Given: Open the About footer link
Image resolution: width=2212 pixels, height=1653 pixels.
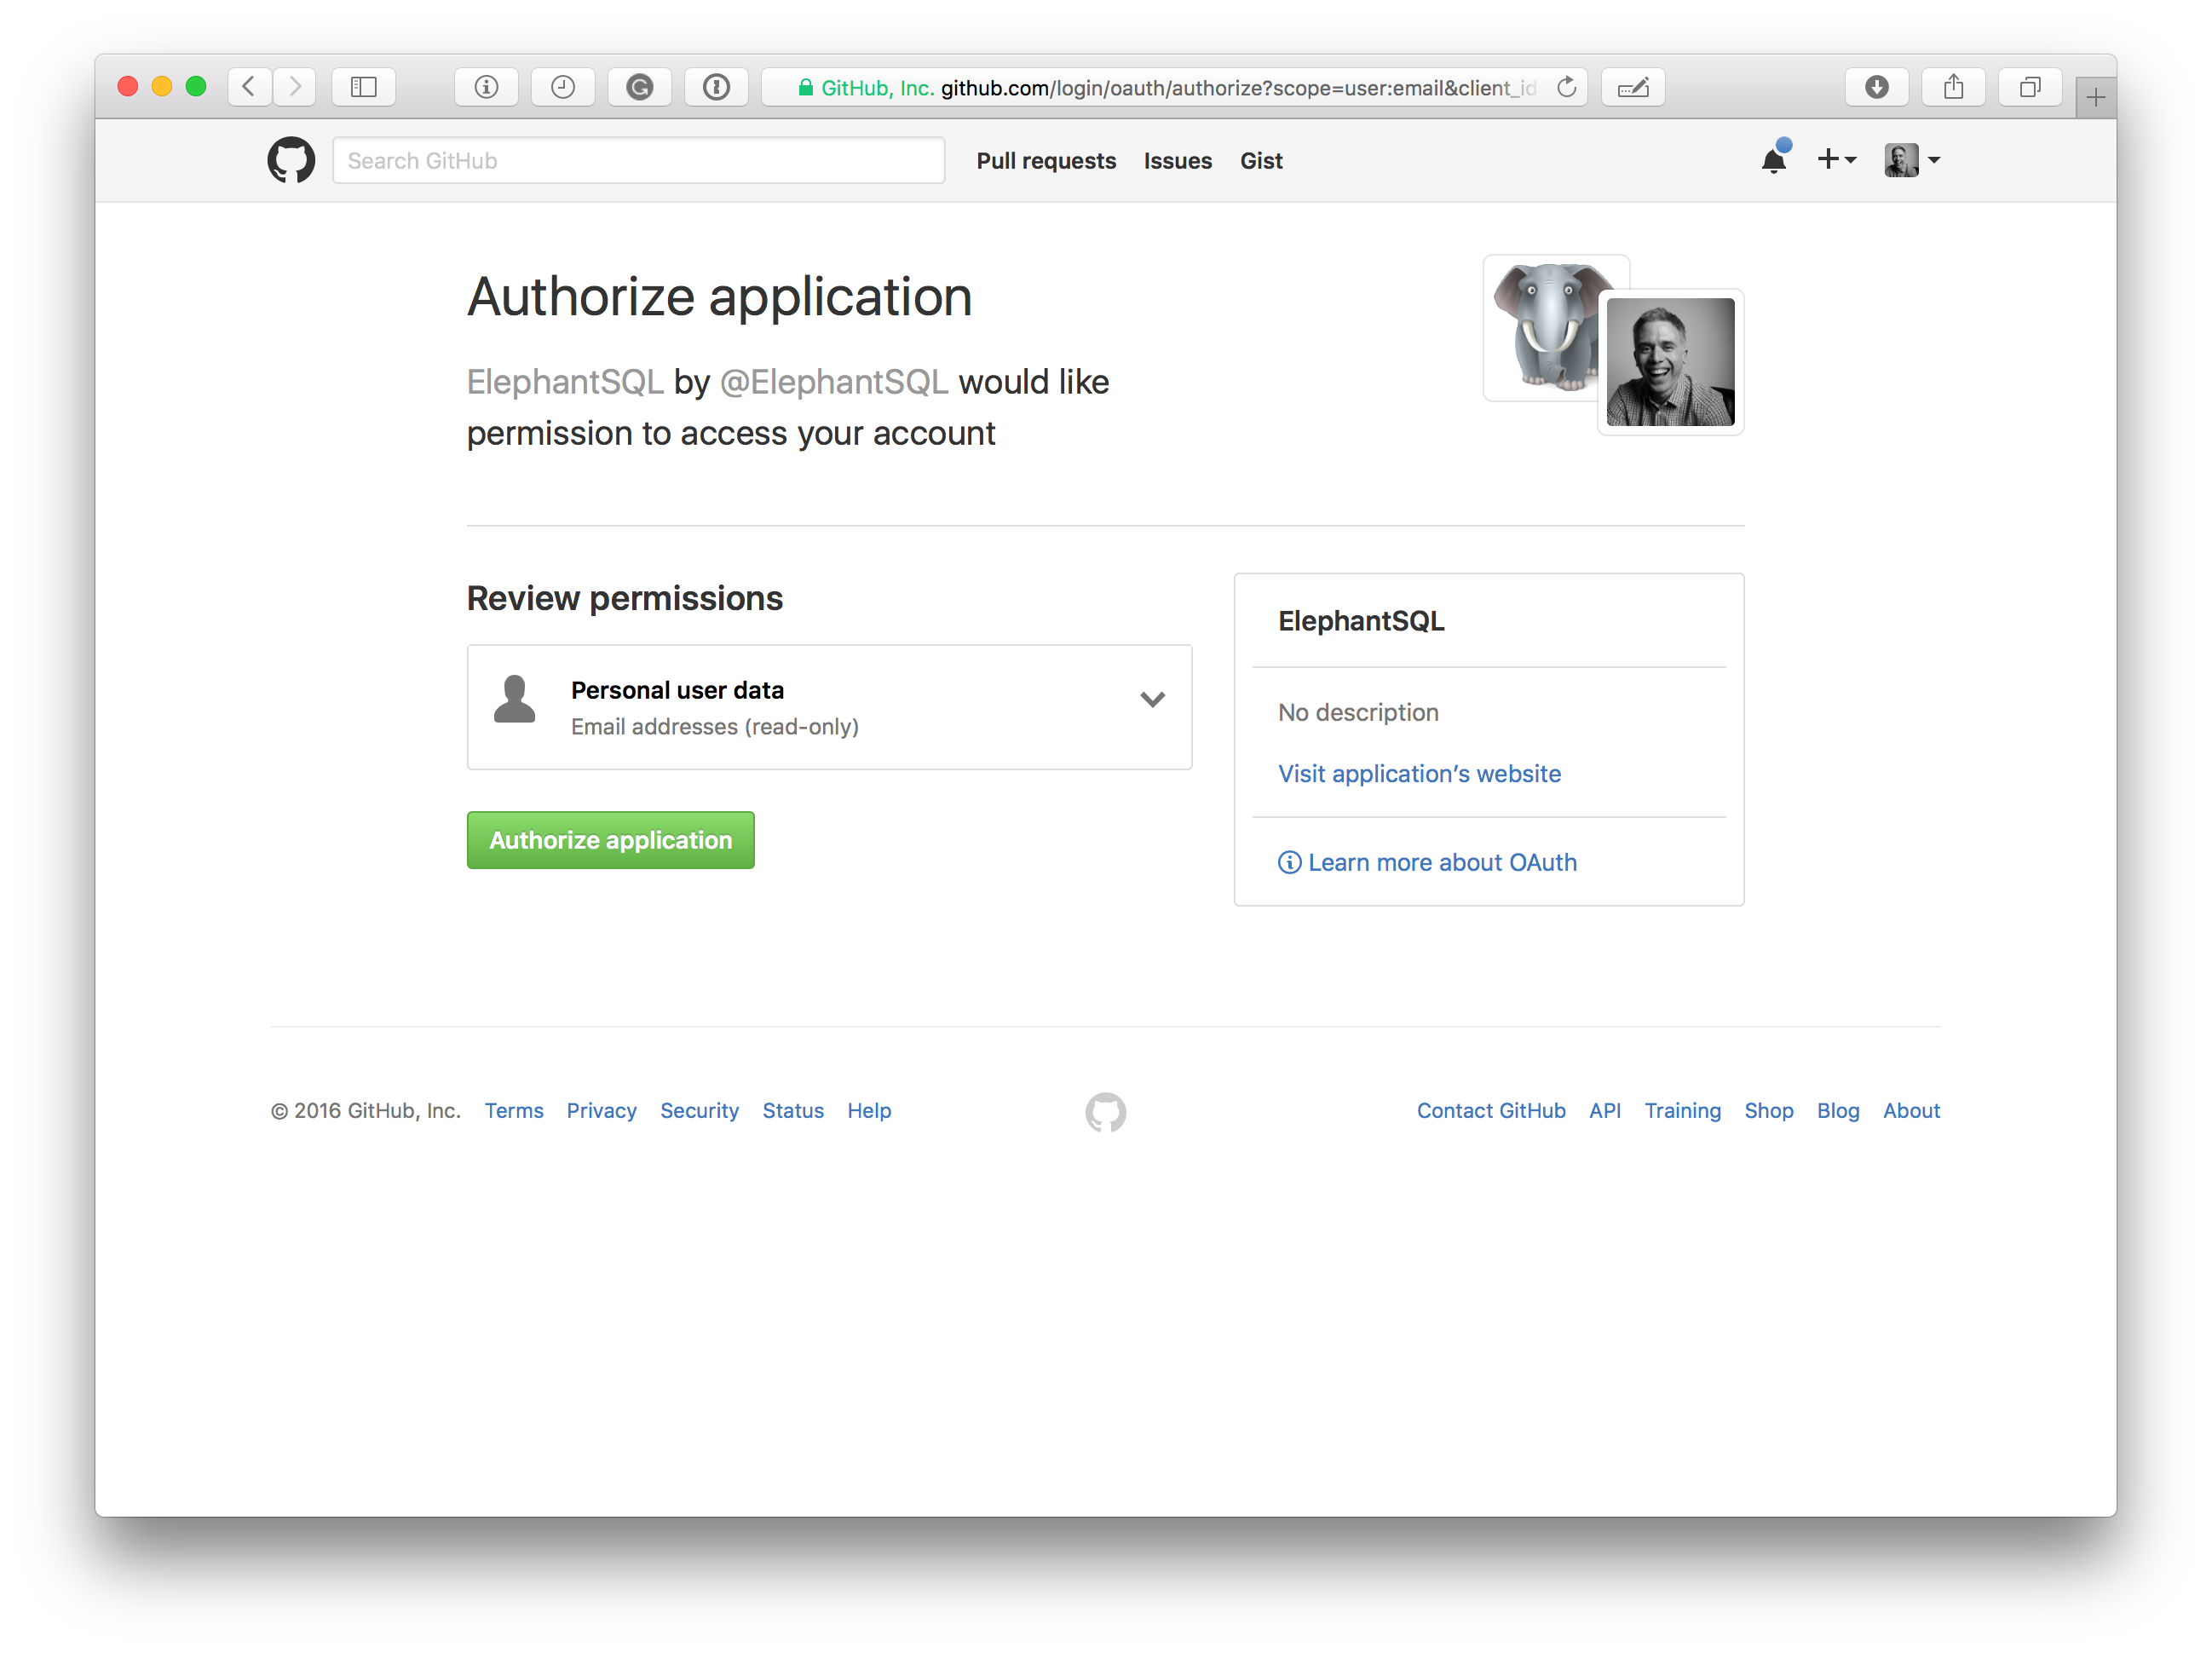Looking at the screenshot, I should click(1911, 1111).
